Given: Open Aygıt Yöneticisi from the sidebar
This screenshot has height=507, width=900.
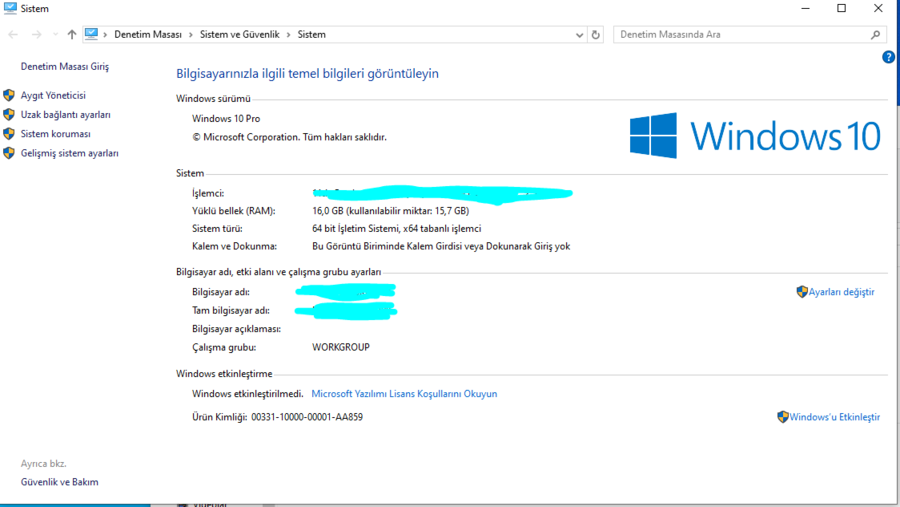Looking at the screenshot, I should coord(53,95).
